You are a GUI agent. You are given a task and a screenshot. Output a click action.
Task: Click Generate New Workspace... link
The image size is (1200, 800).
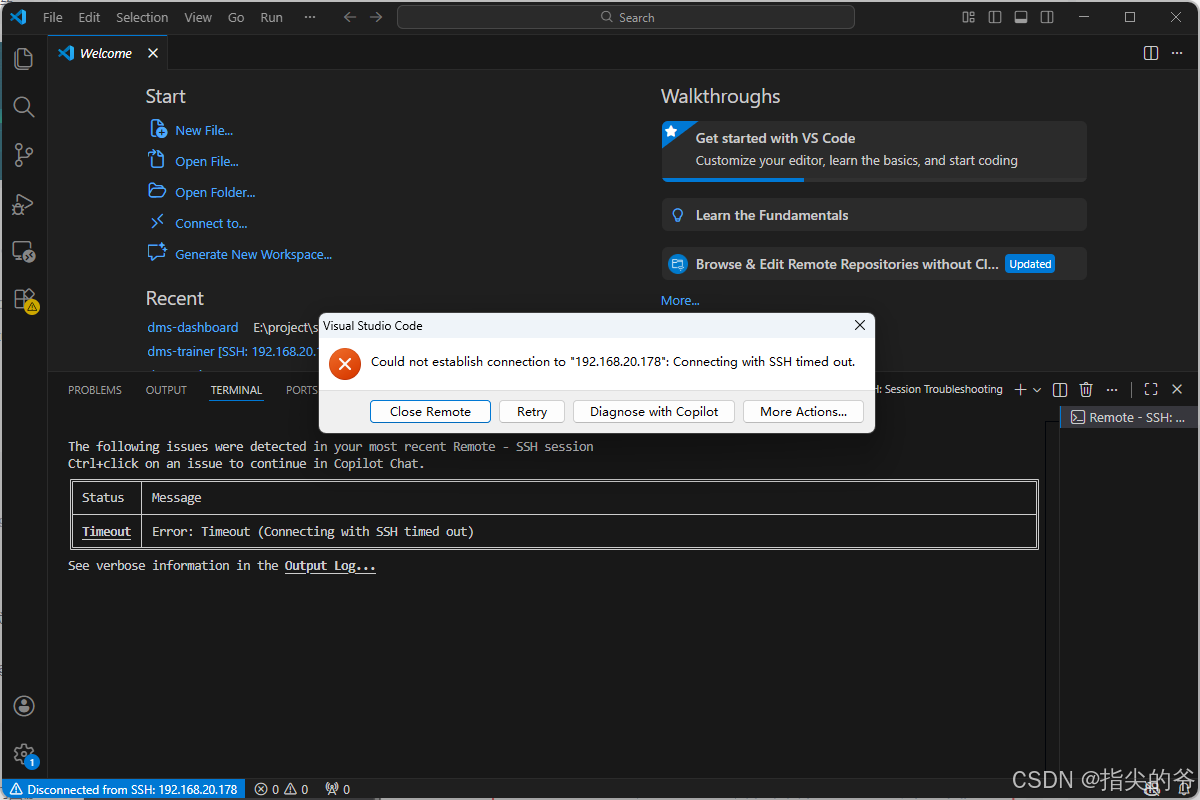[254, 254]
